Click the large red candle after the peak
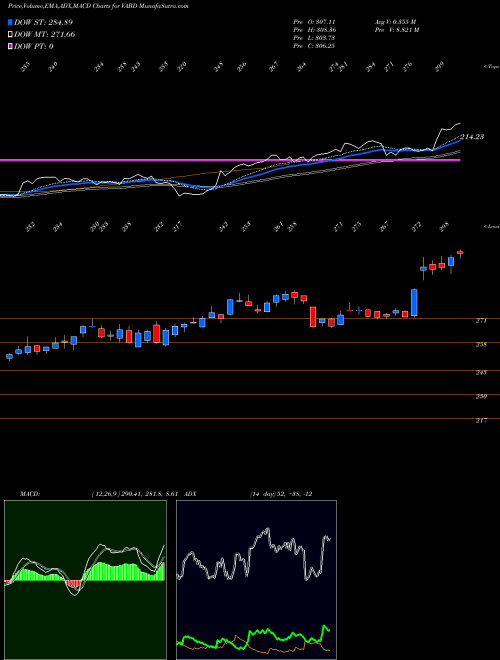 point(313,317)
